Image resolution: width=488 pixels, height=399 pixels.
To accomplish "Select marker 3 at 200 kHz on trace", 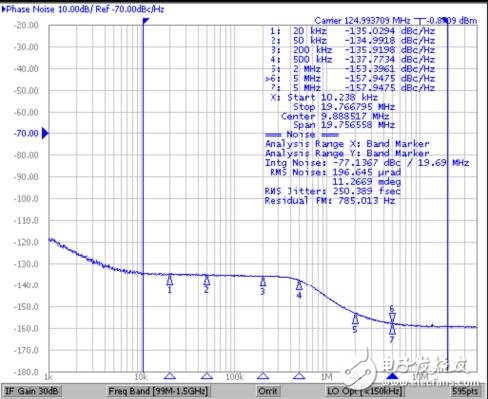I will click(263, 282).
